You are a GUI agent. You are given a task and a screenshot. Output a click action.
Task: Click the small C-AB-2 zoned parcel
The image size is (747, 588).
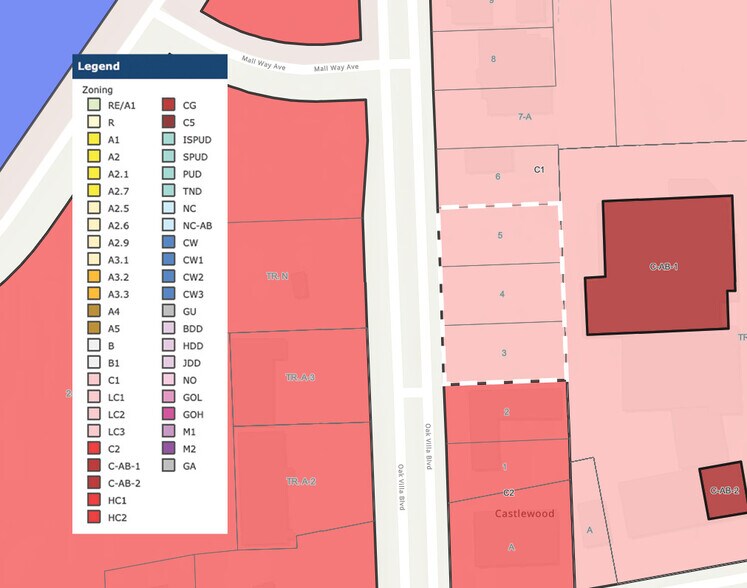[x=724, y=491]
